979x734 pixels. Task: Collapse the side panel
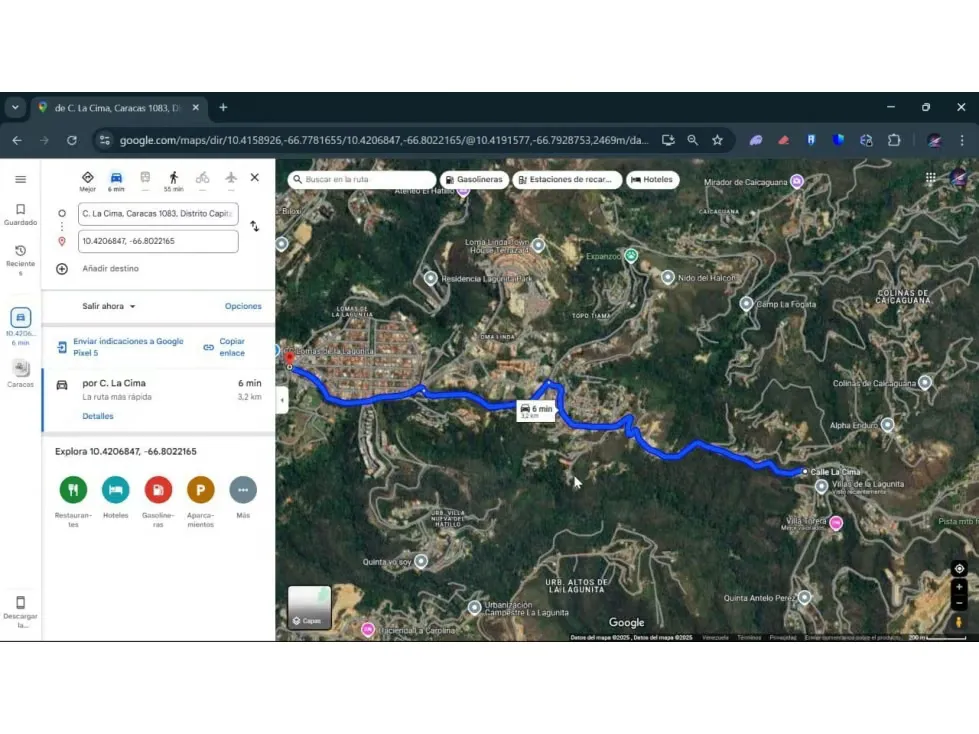coord(282,400)
